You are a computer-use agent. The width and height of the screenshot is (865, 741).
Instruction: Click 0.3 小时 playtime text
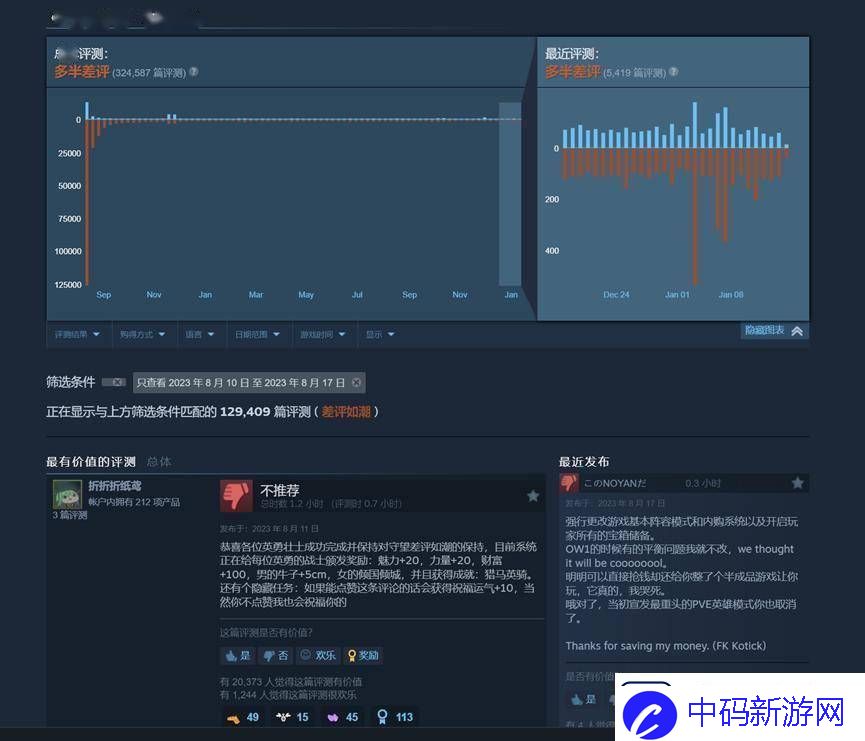click(x=703, y=483)
